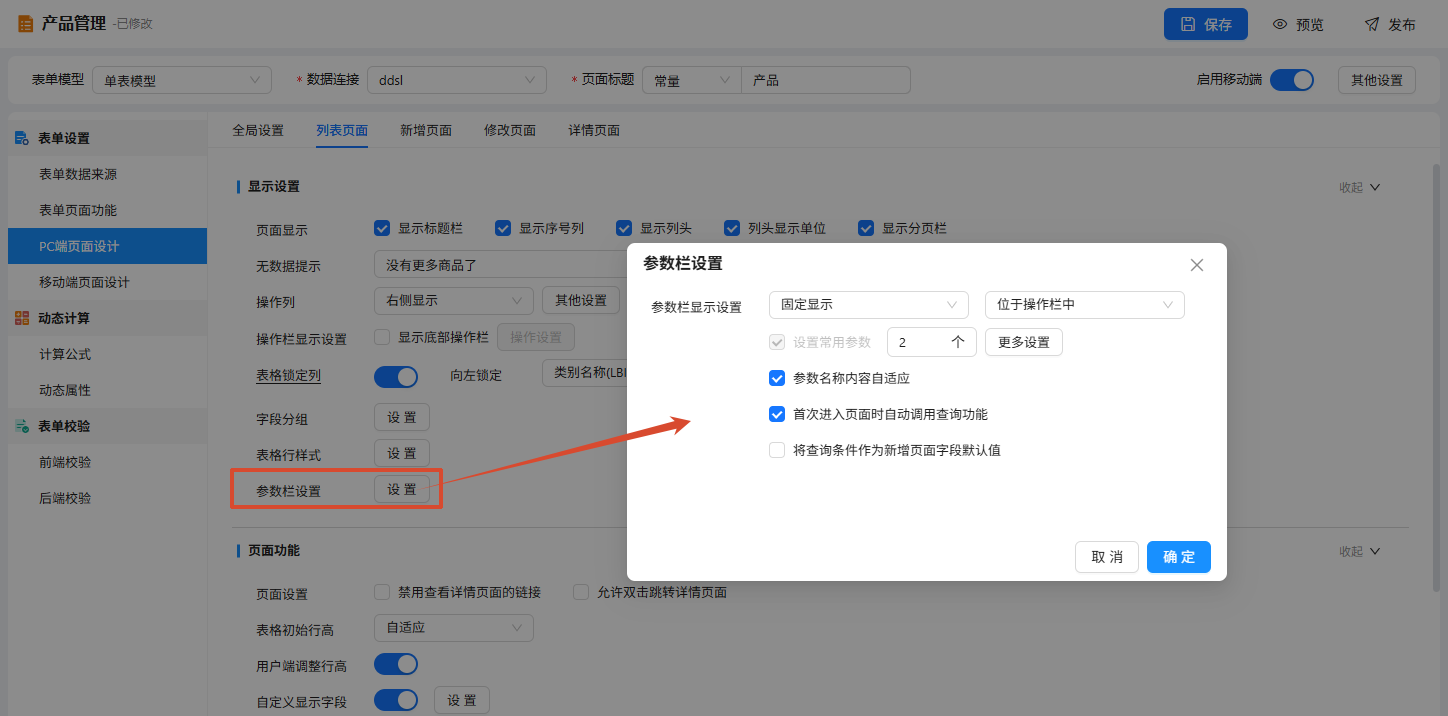Image resolution: width=1448 pixels, height=716 pixels.
Task: Switch to 新增页面 tab
Action: point(426,130)
